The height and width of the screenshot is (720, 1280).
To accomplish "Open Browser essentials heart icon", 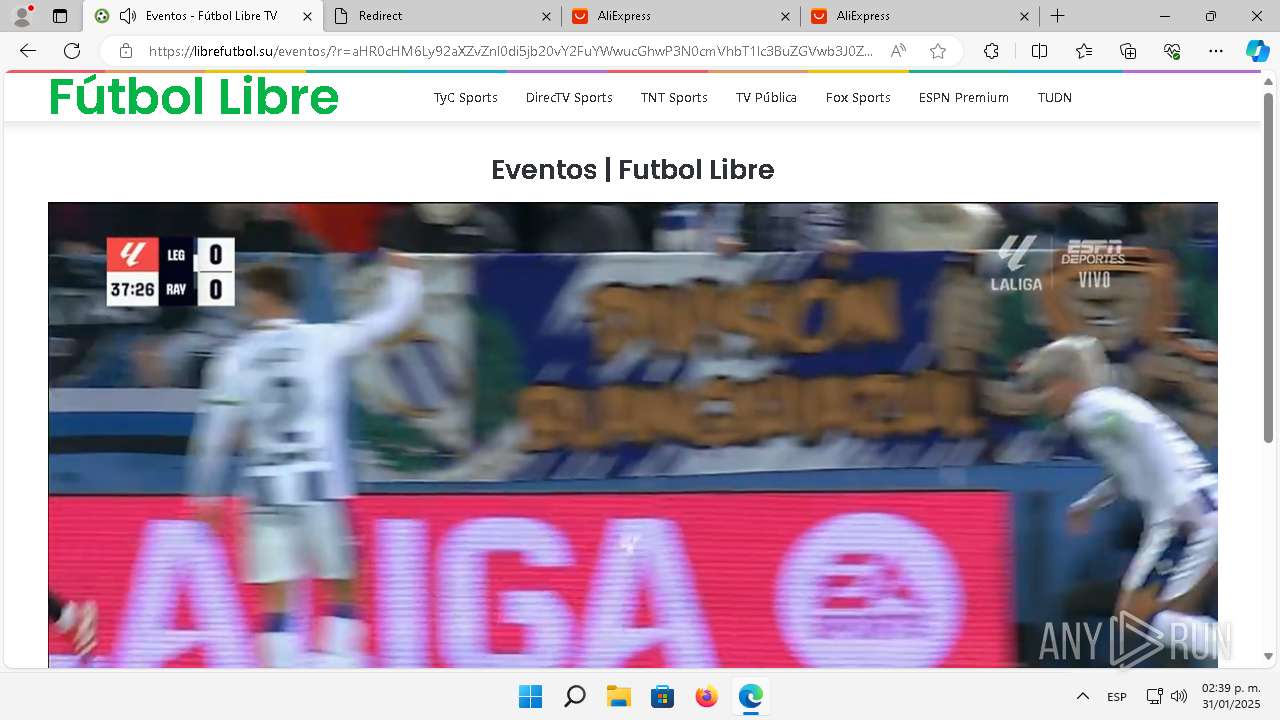I will pyautogui.click(x=1172, y=51).
